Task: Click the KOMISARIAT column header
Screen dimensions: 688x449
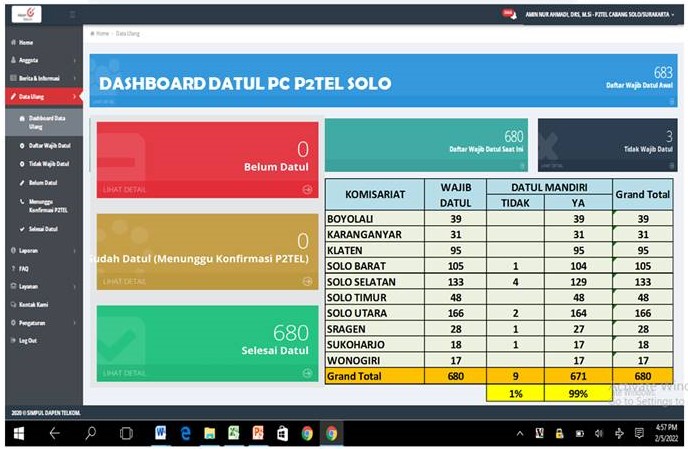Action: click(375, 194)
